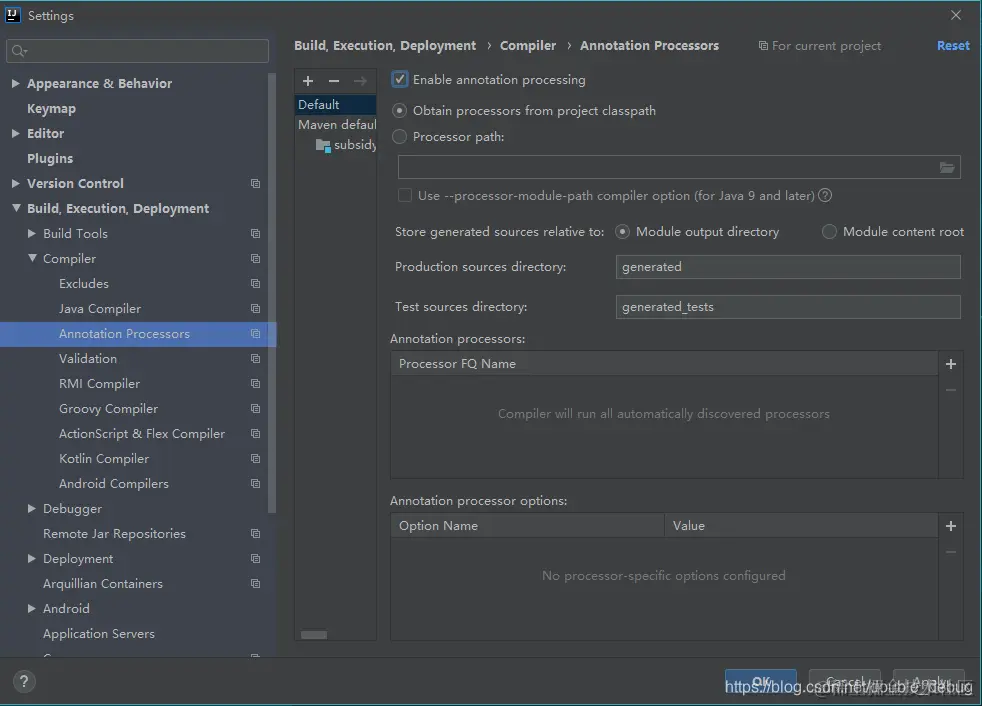Expand Build Tools node
The width and height of the screenshot is (982, 706).
(32, 234)
